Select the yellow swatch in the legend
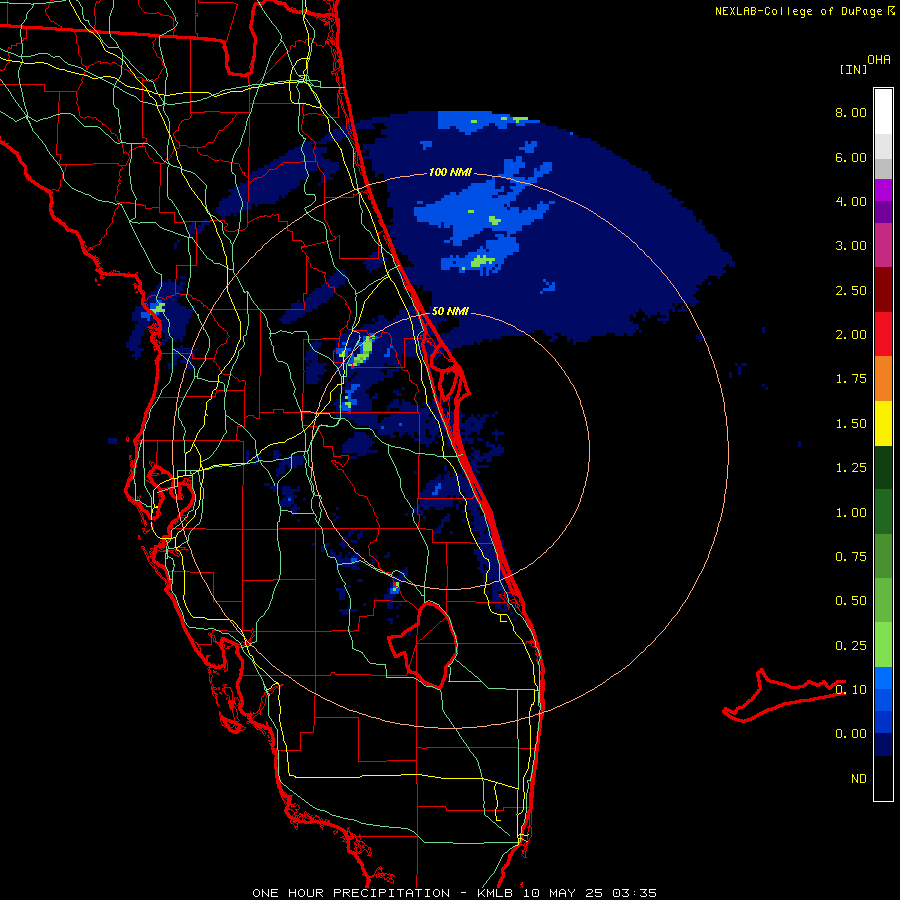This screenshot has height=900, width=900. (883, 424)
